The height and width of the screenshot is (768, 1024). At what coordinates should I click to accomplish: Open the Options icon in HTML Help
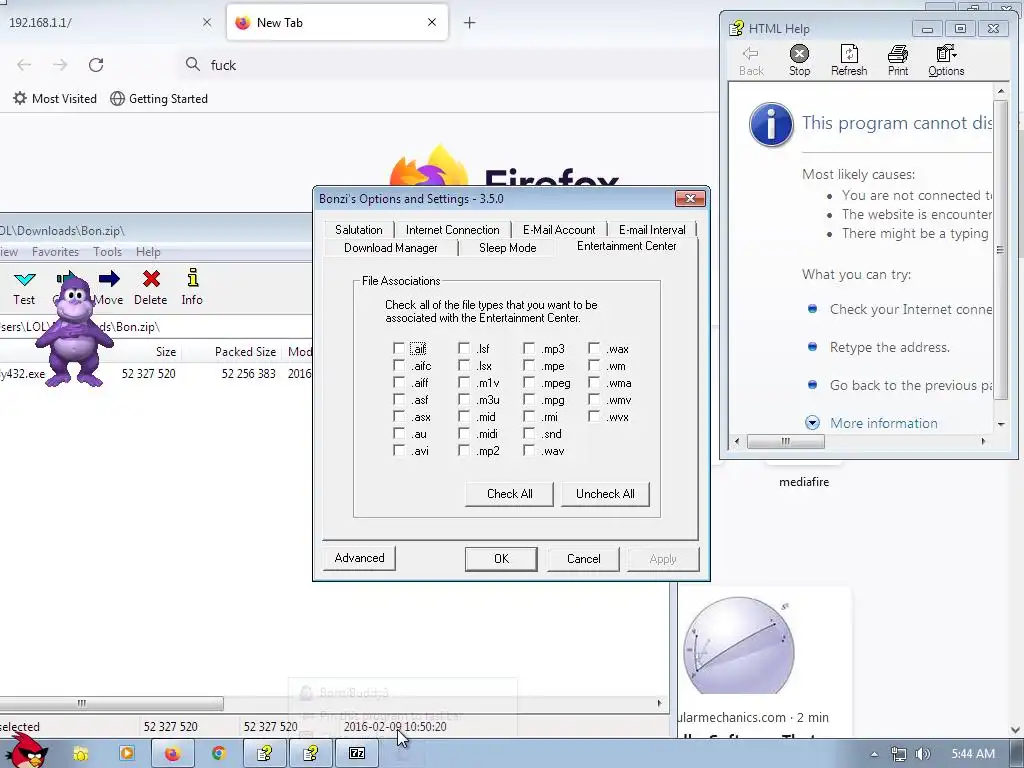(946, 54)
